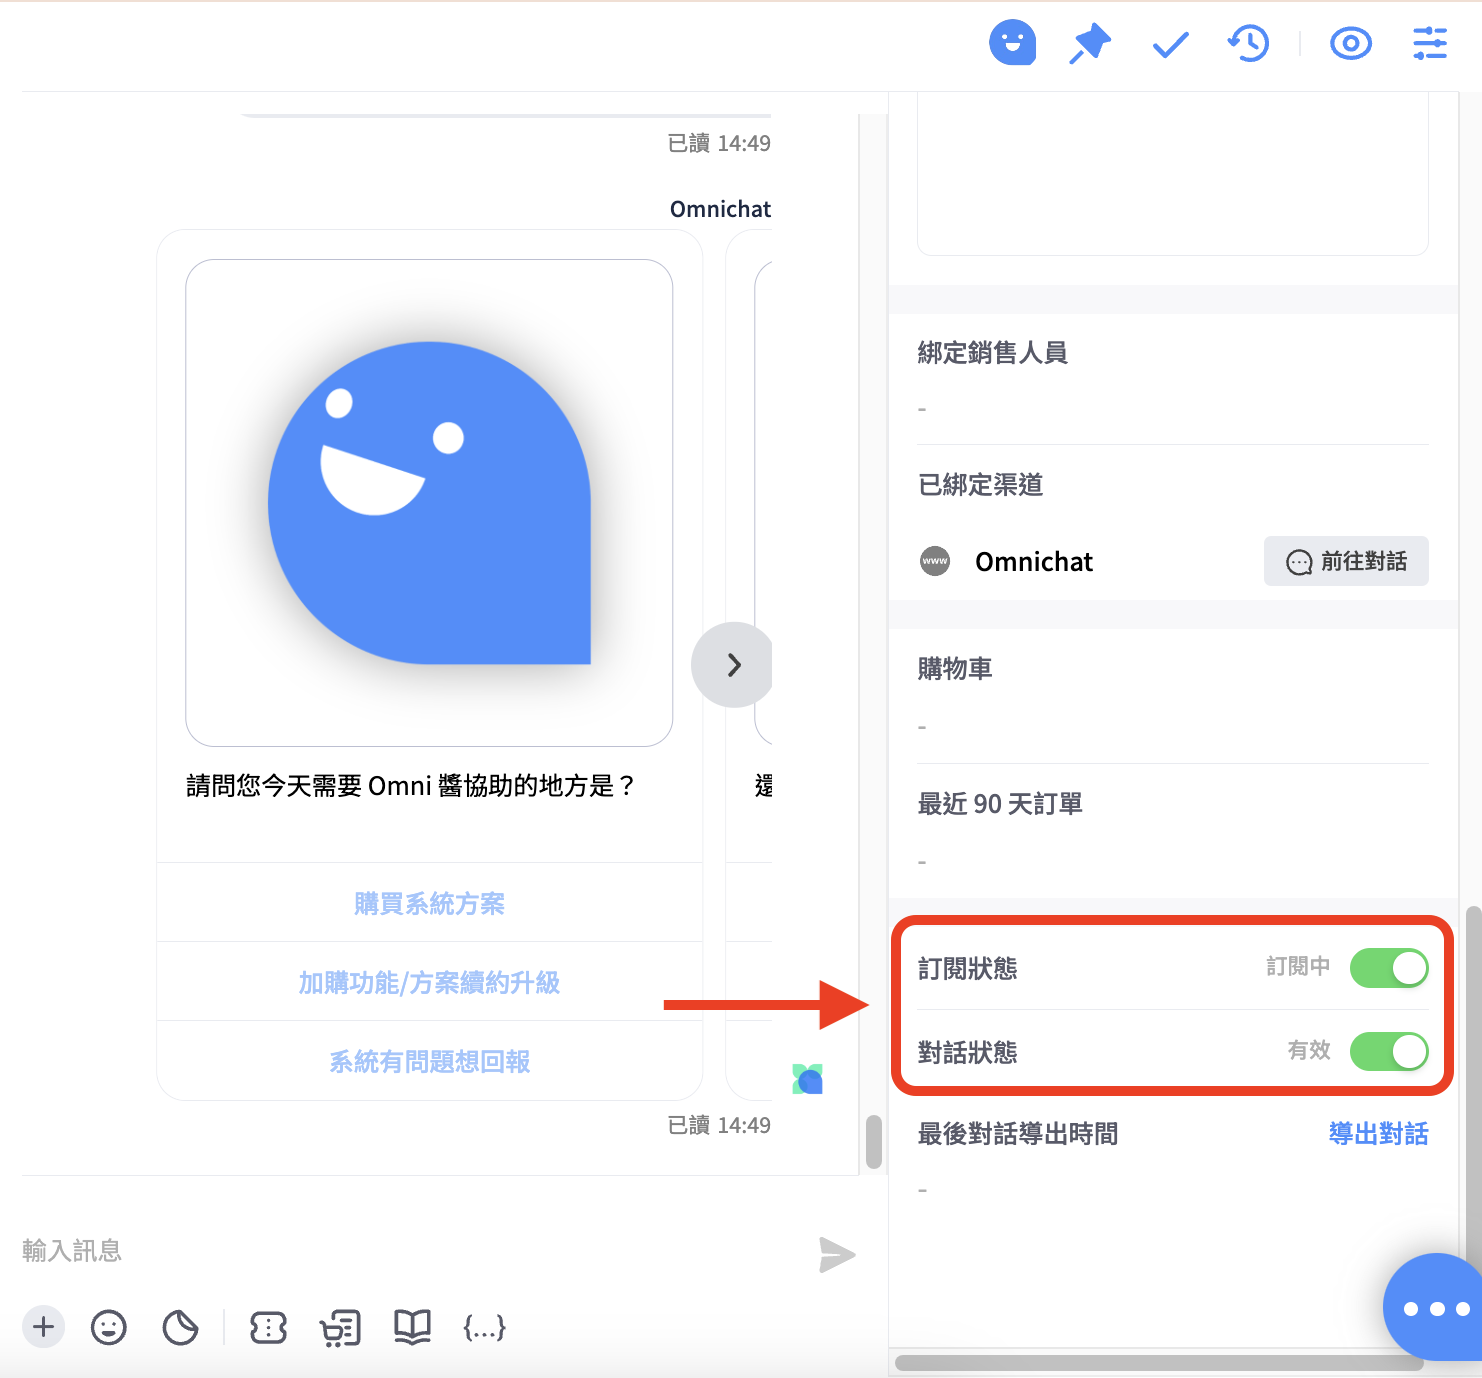Toggle the eye visibility icon in top toolbar

(x=1350, y=44)
